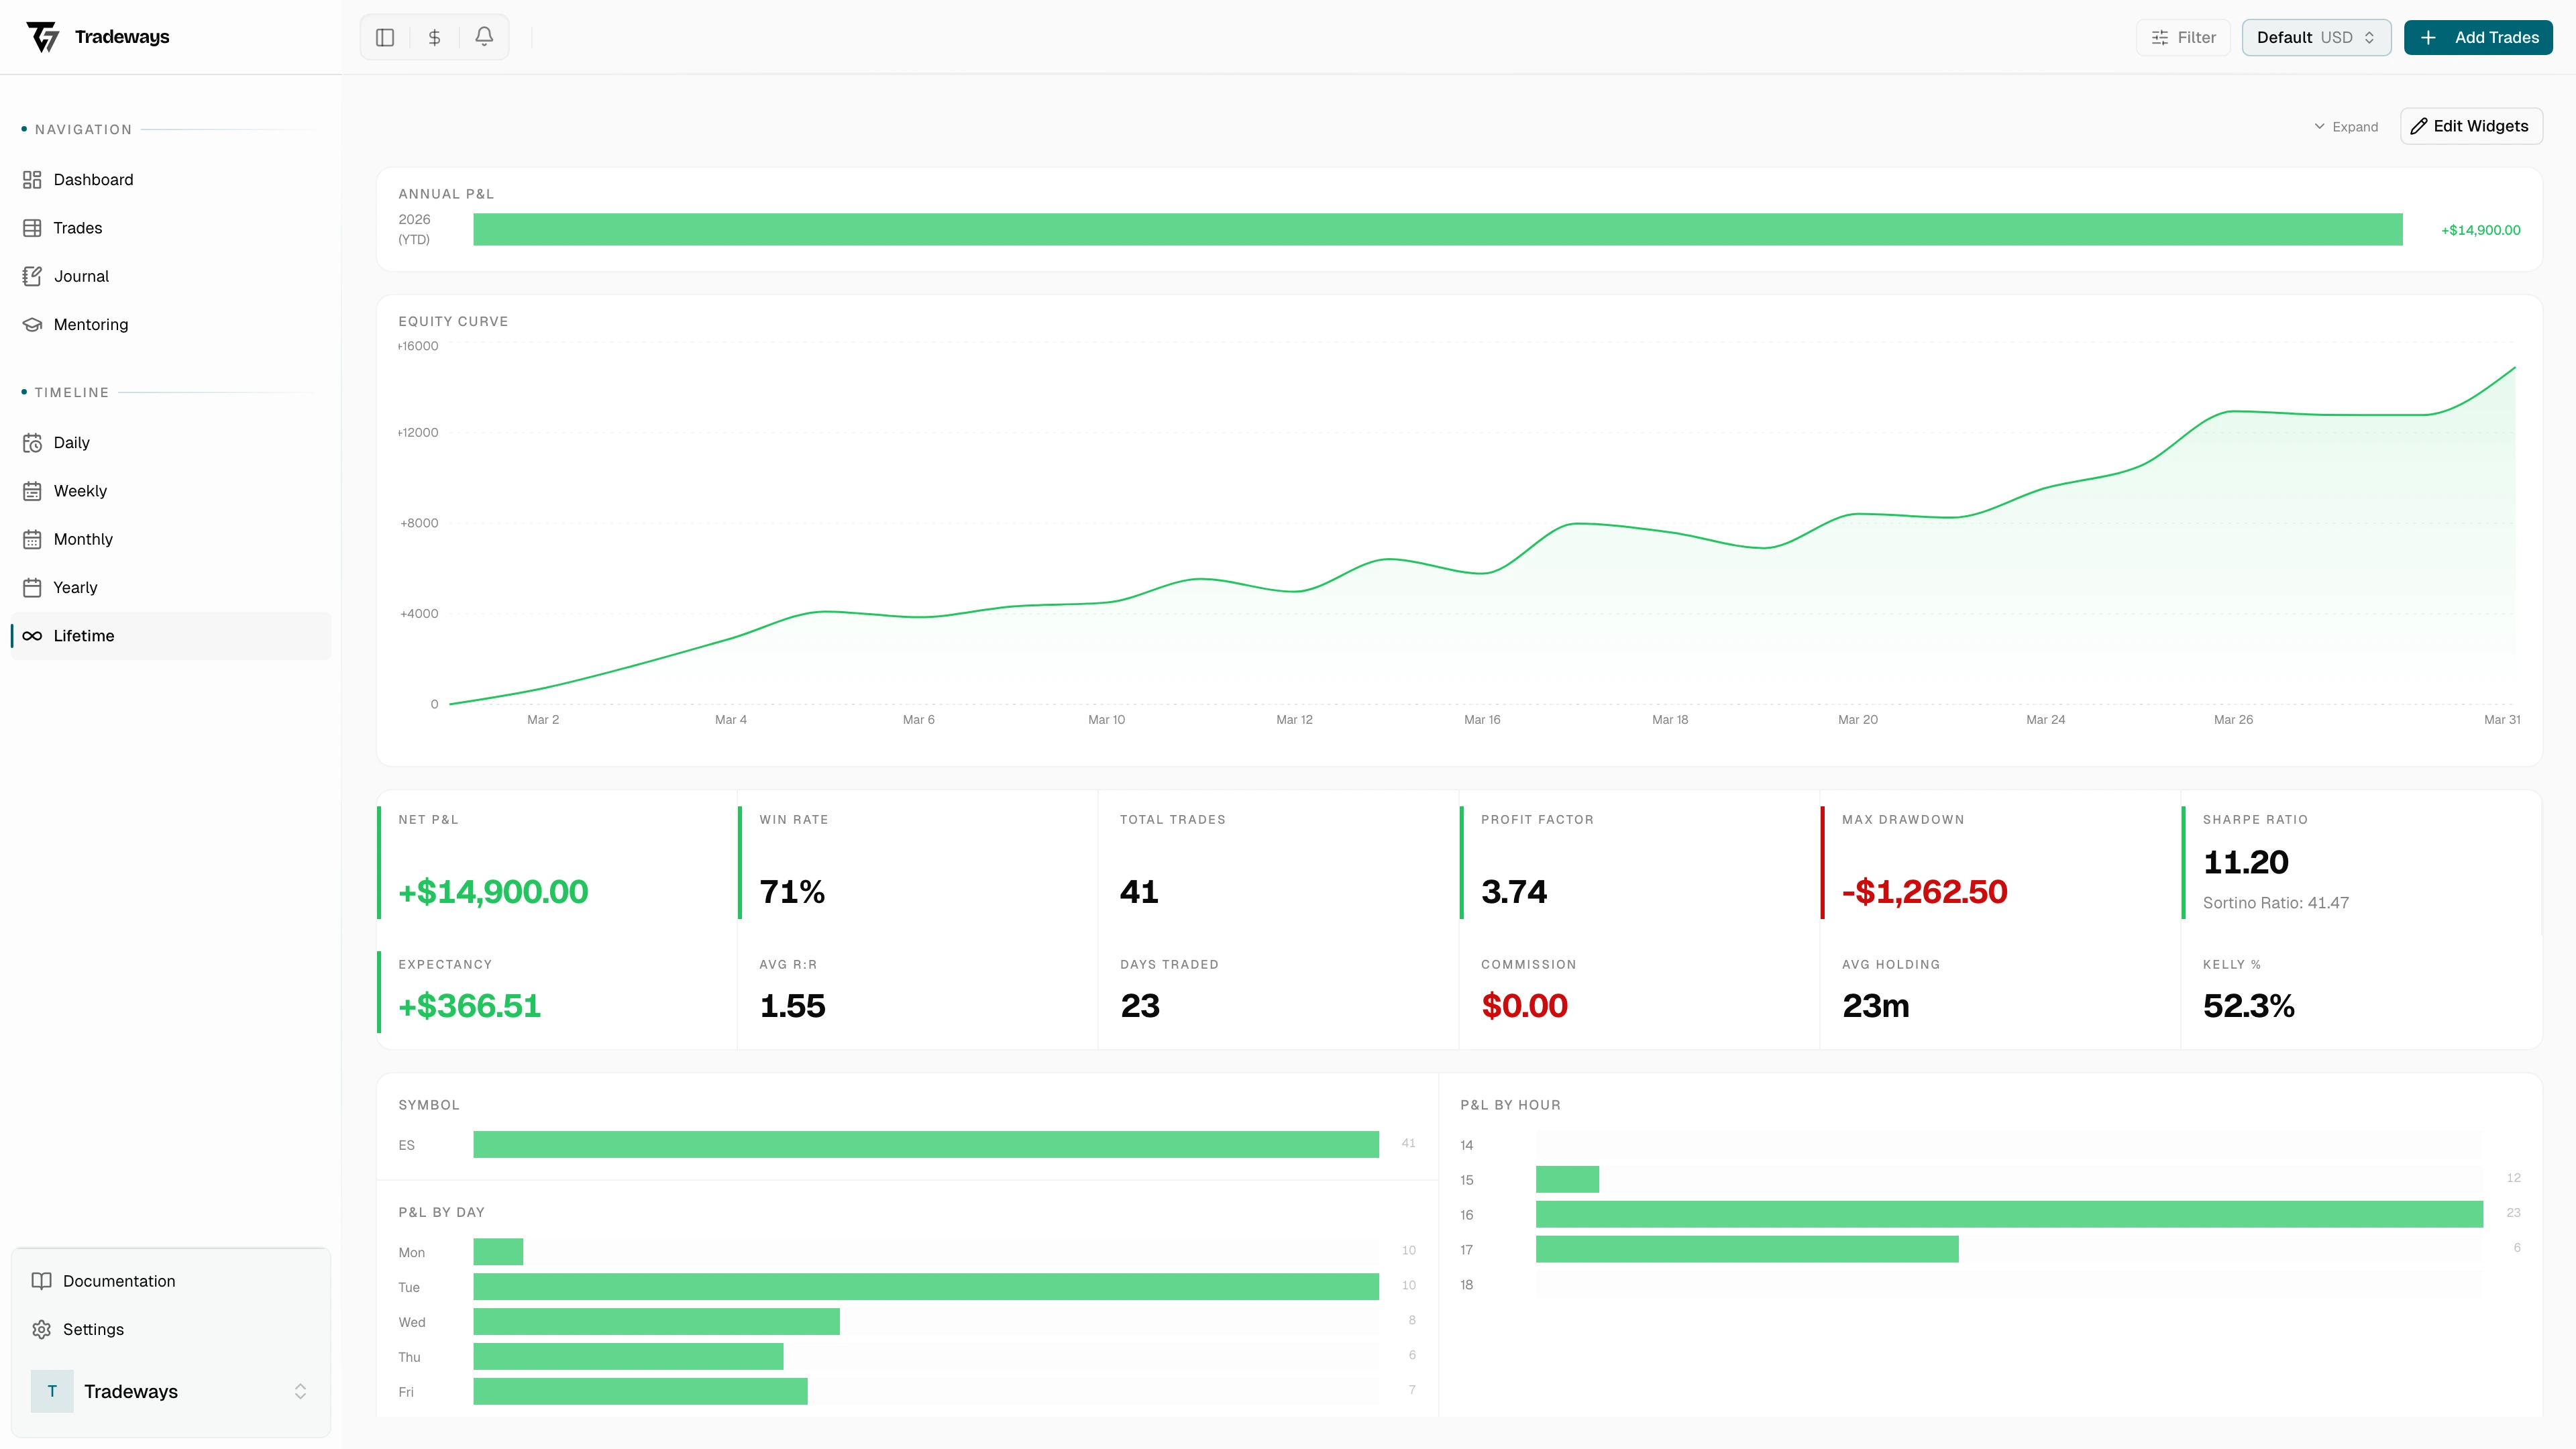
Task: Open the Yearly timeline view
Action: coord(75,587)
